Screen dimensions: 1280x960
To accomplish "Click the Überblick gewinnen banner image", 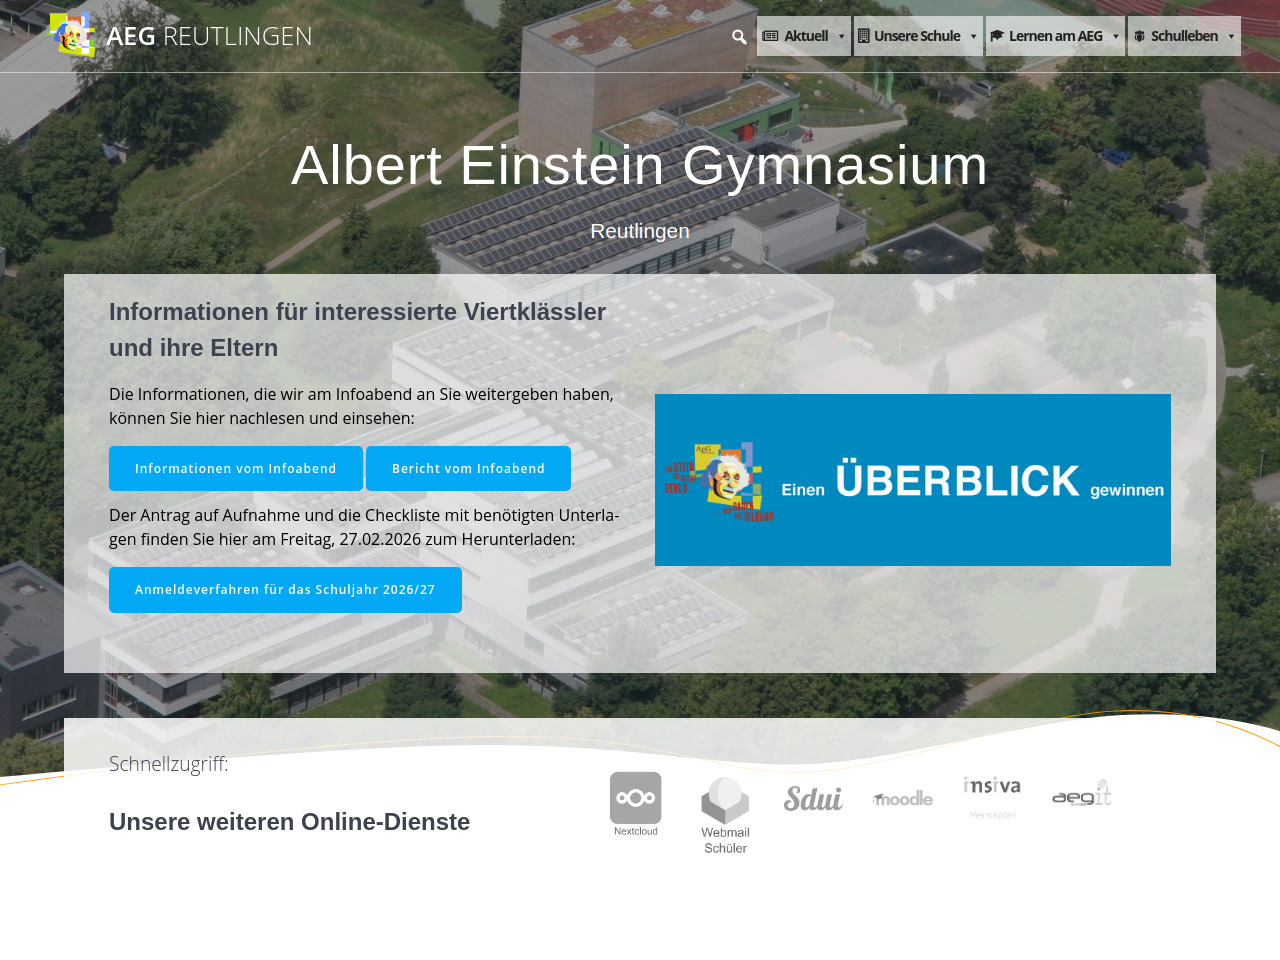I will (x=912, y=480).
